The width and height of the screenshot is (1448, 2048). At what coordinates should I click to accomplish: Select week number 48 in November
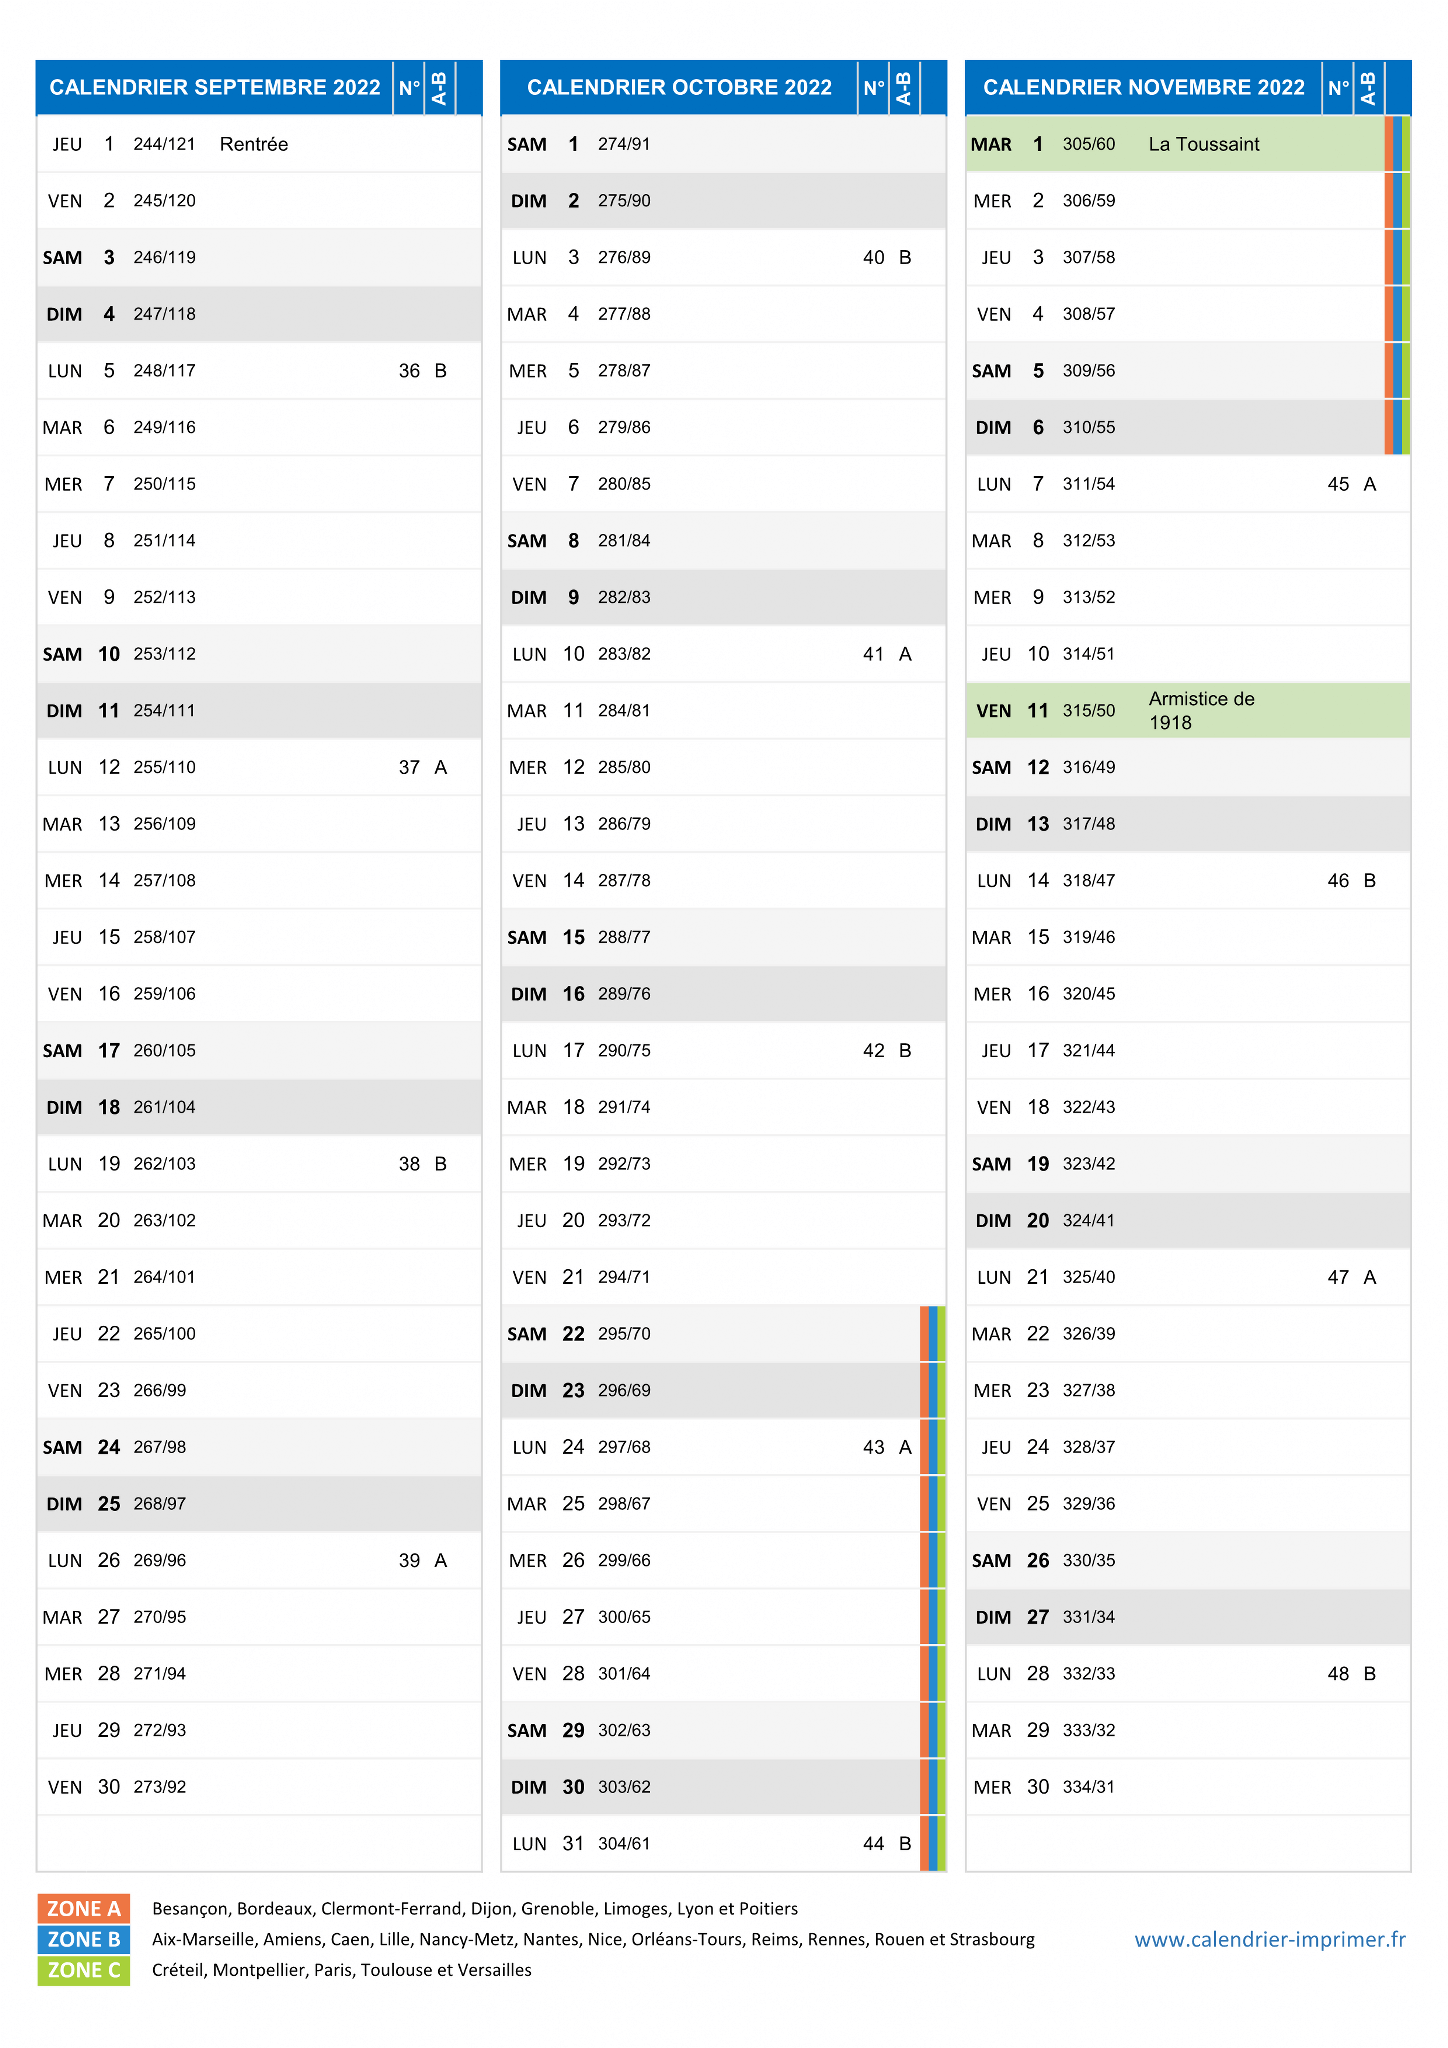(x=1338, y=1674)
